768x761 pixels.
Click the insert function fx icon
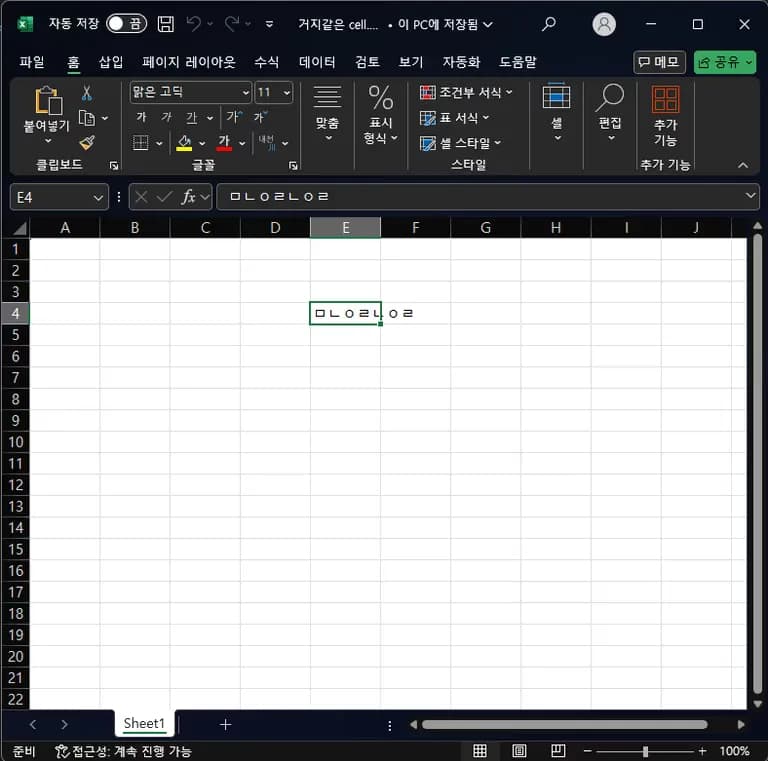tap(189, 197)
